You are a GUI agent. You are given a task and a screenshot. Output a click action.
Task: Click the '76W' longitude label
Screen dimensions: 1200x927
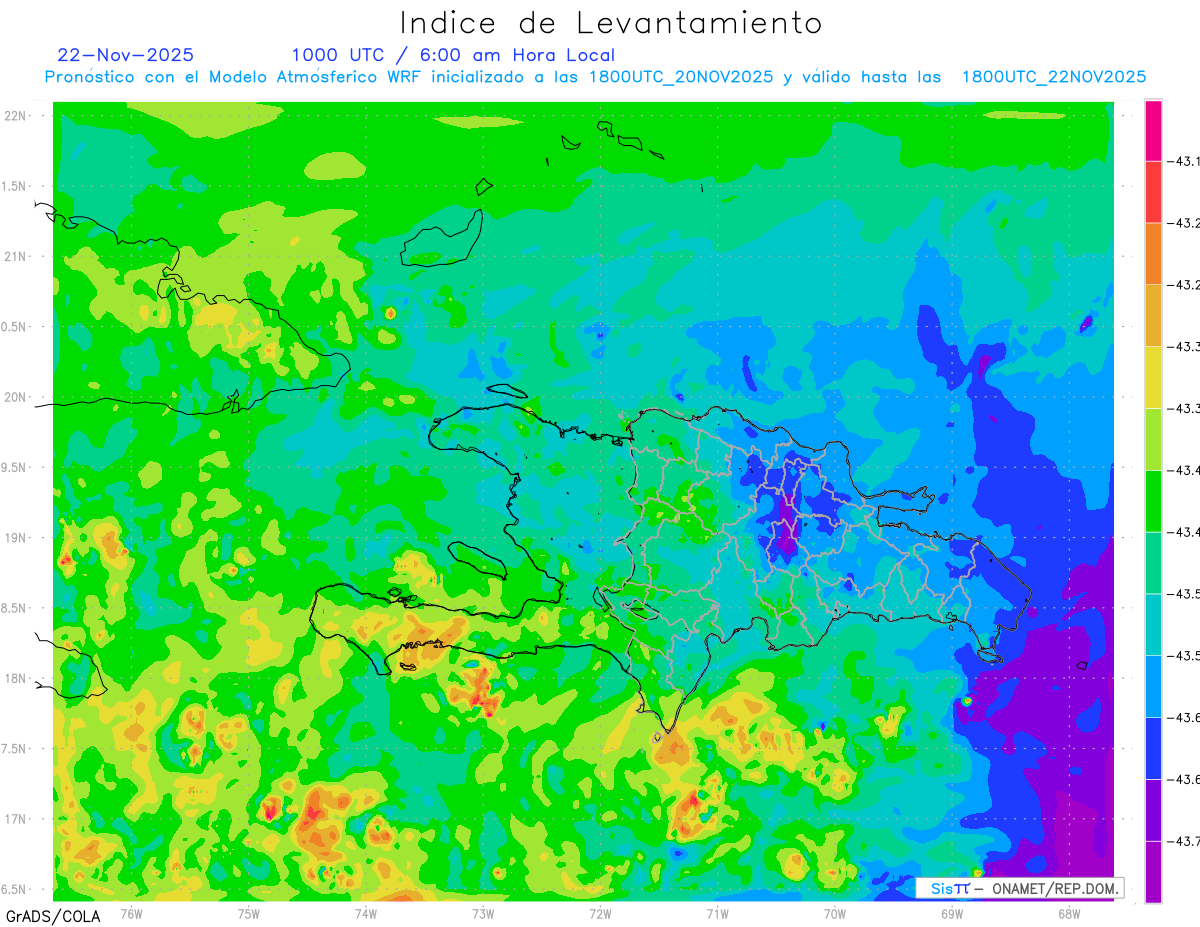tap(131, 913)
